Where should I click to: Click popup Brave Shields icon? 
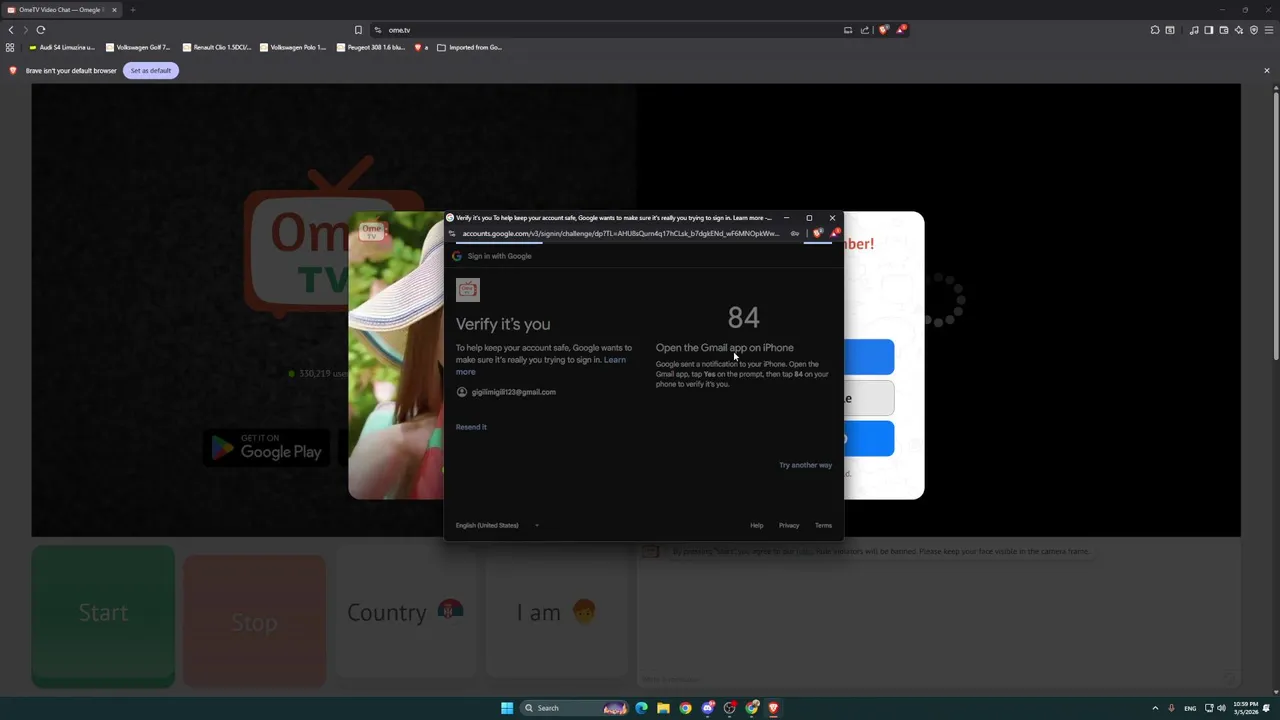coord(818,233)
